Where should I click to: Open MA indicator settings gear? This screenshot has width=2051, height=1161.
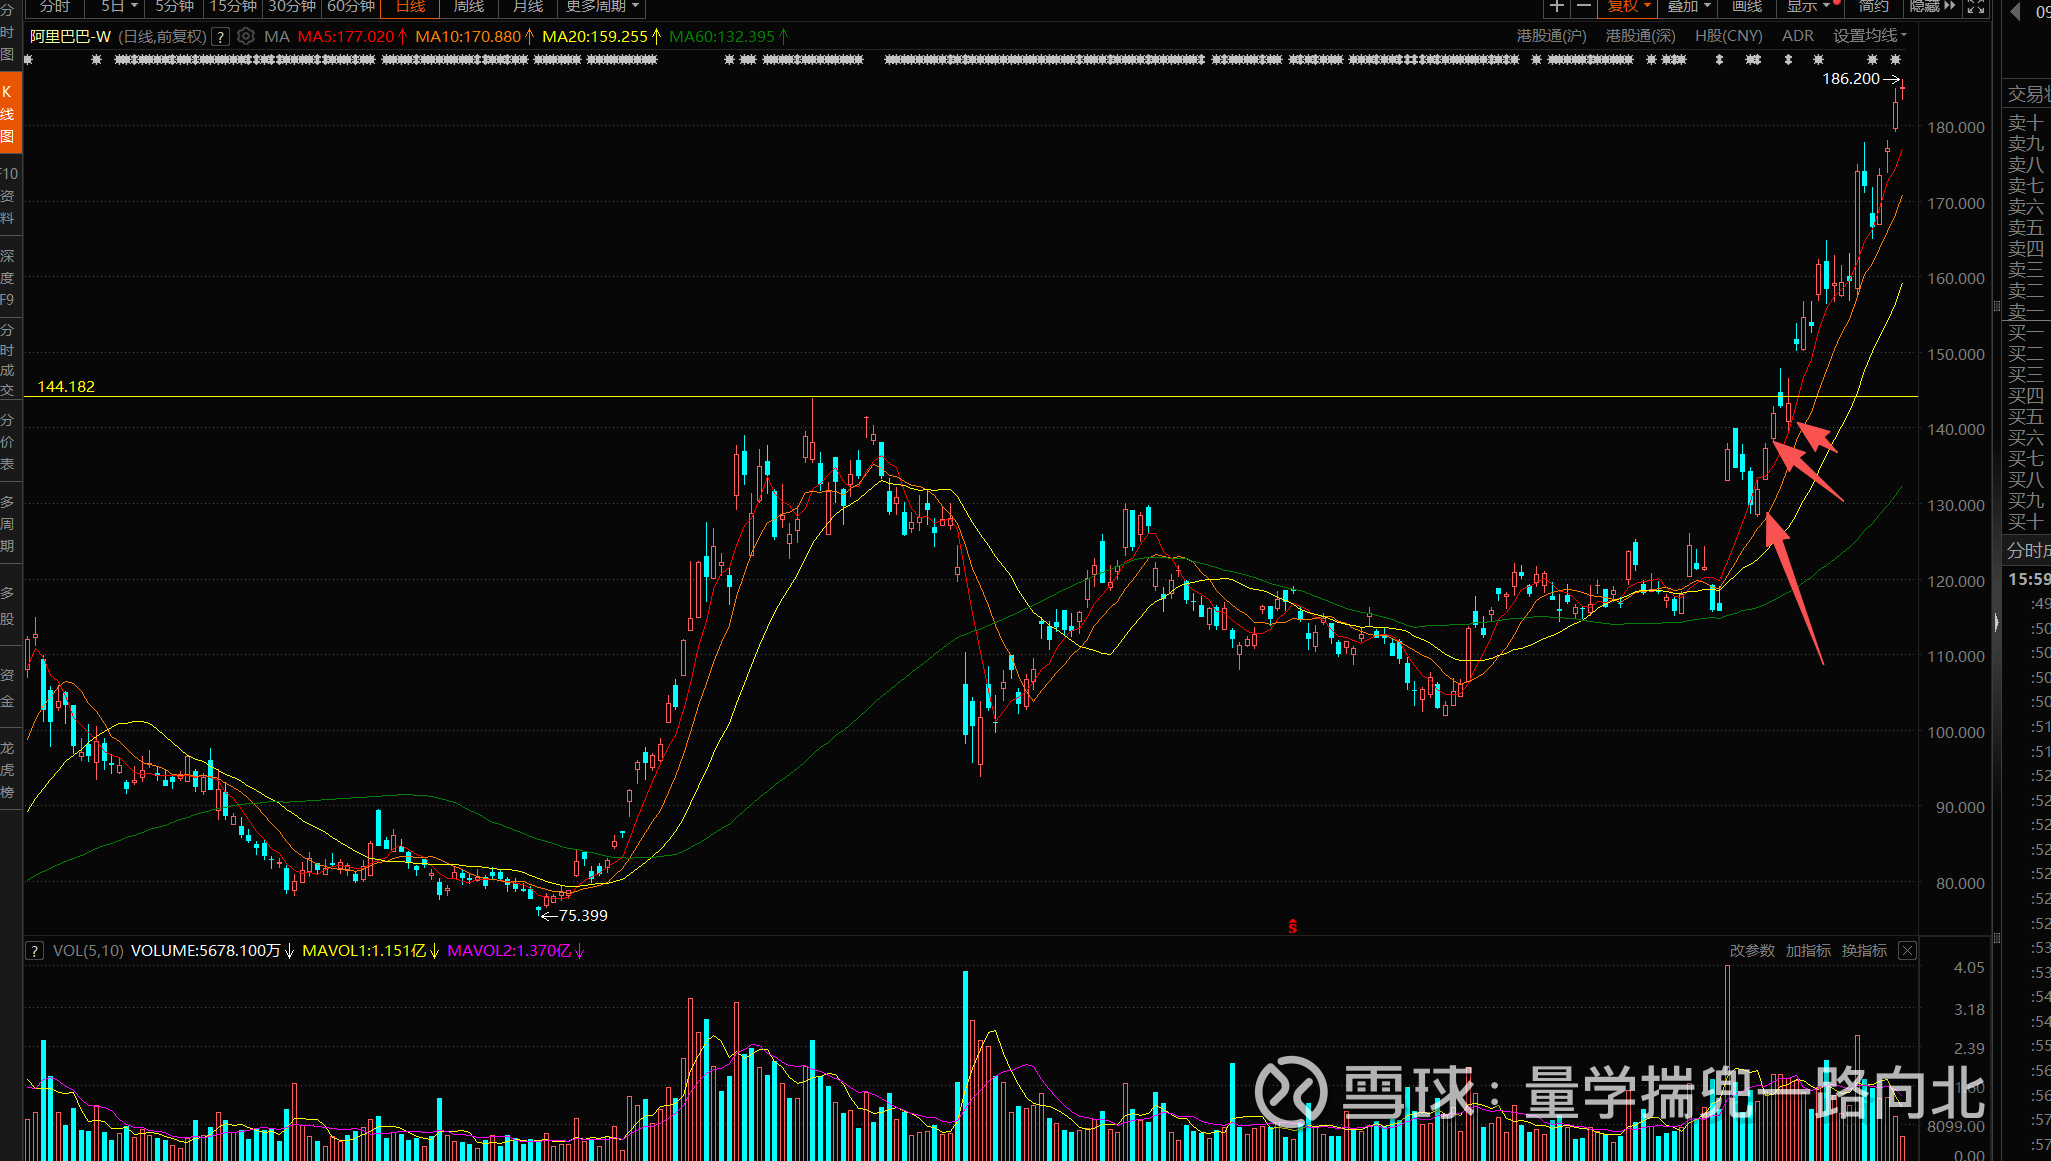click(x=246, y=36)
